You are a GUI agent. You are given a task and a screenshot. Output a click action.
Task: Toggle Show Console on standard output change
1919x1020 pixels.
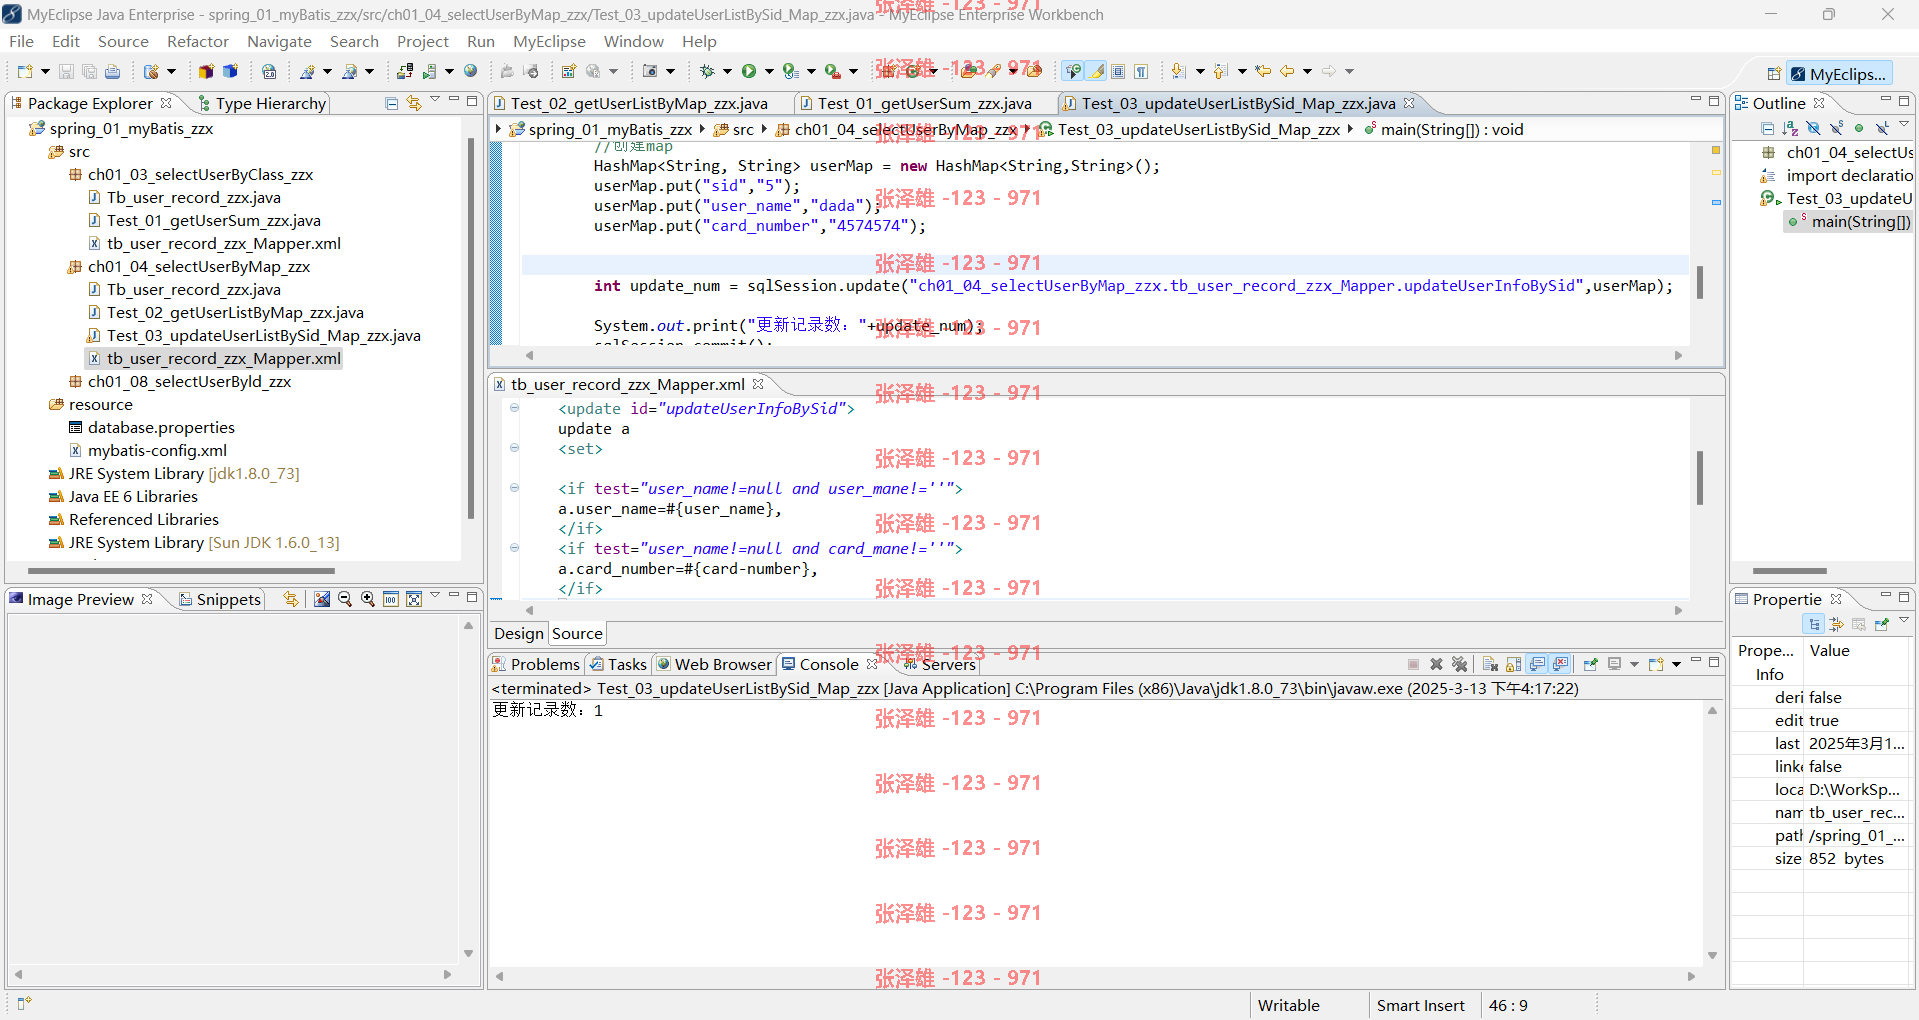1537,664
